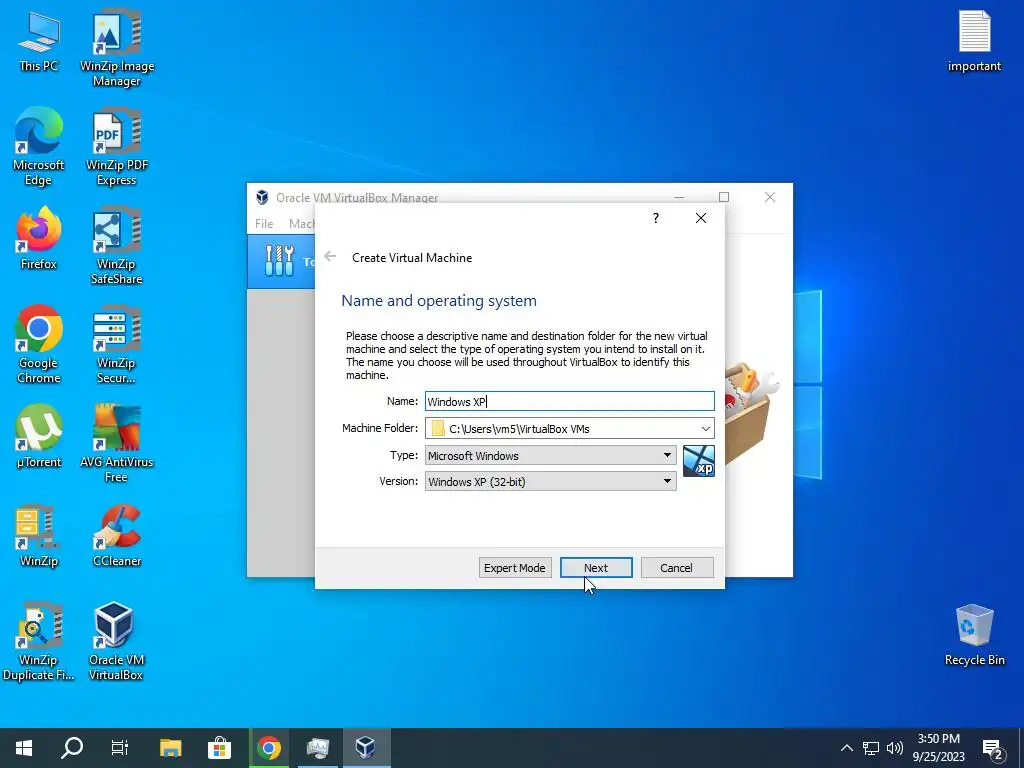Open WinZip Image Manager desktop shortcut
The height and width of the screenshot is (768, 1024).
(117, 48)
